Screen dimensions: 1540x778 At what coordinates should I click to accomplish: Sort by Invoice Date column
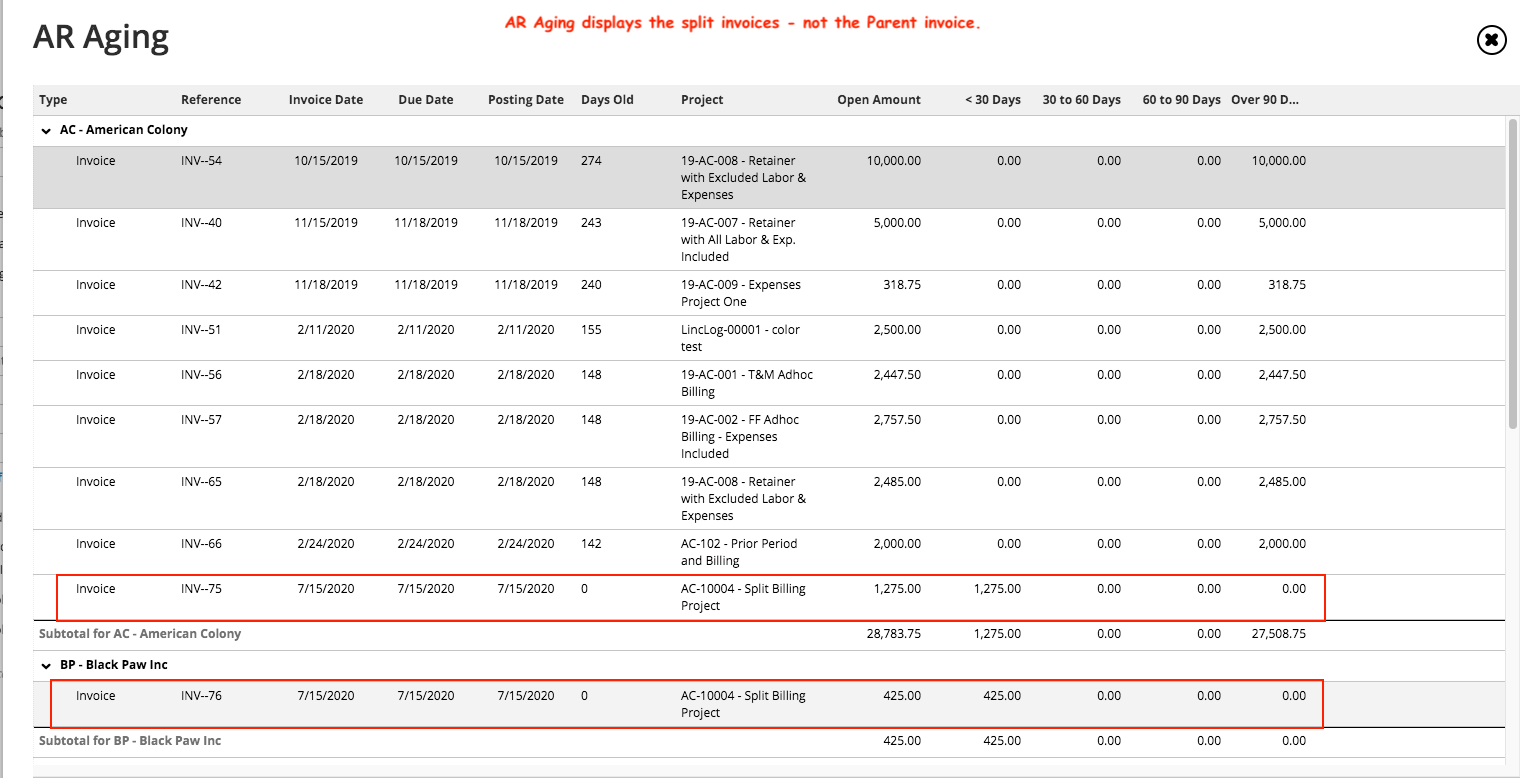326,100
